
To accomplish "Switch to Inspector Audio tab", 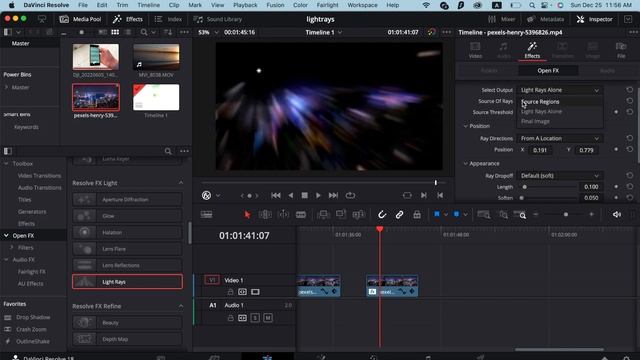I will (504, 50).
